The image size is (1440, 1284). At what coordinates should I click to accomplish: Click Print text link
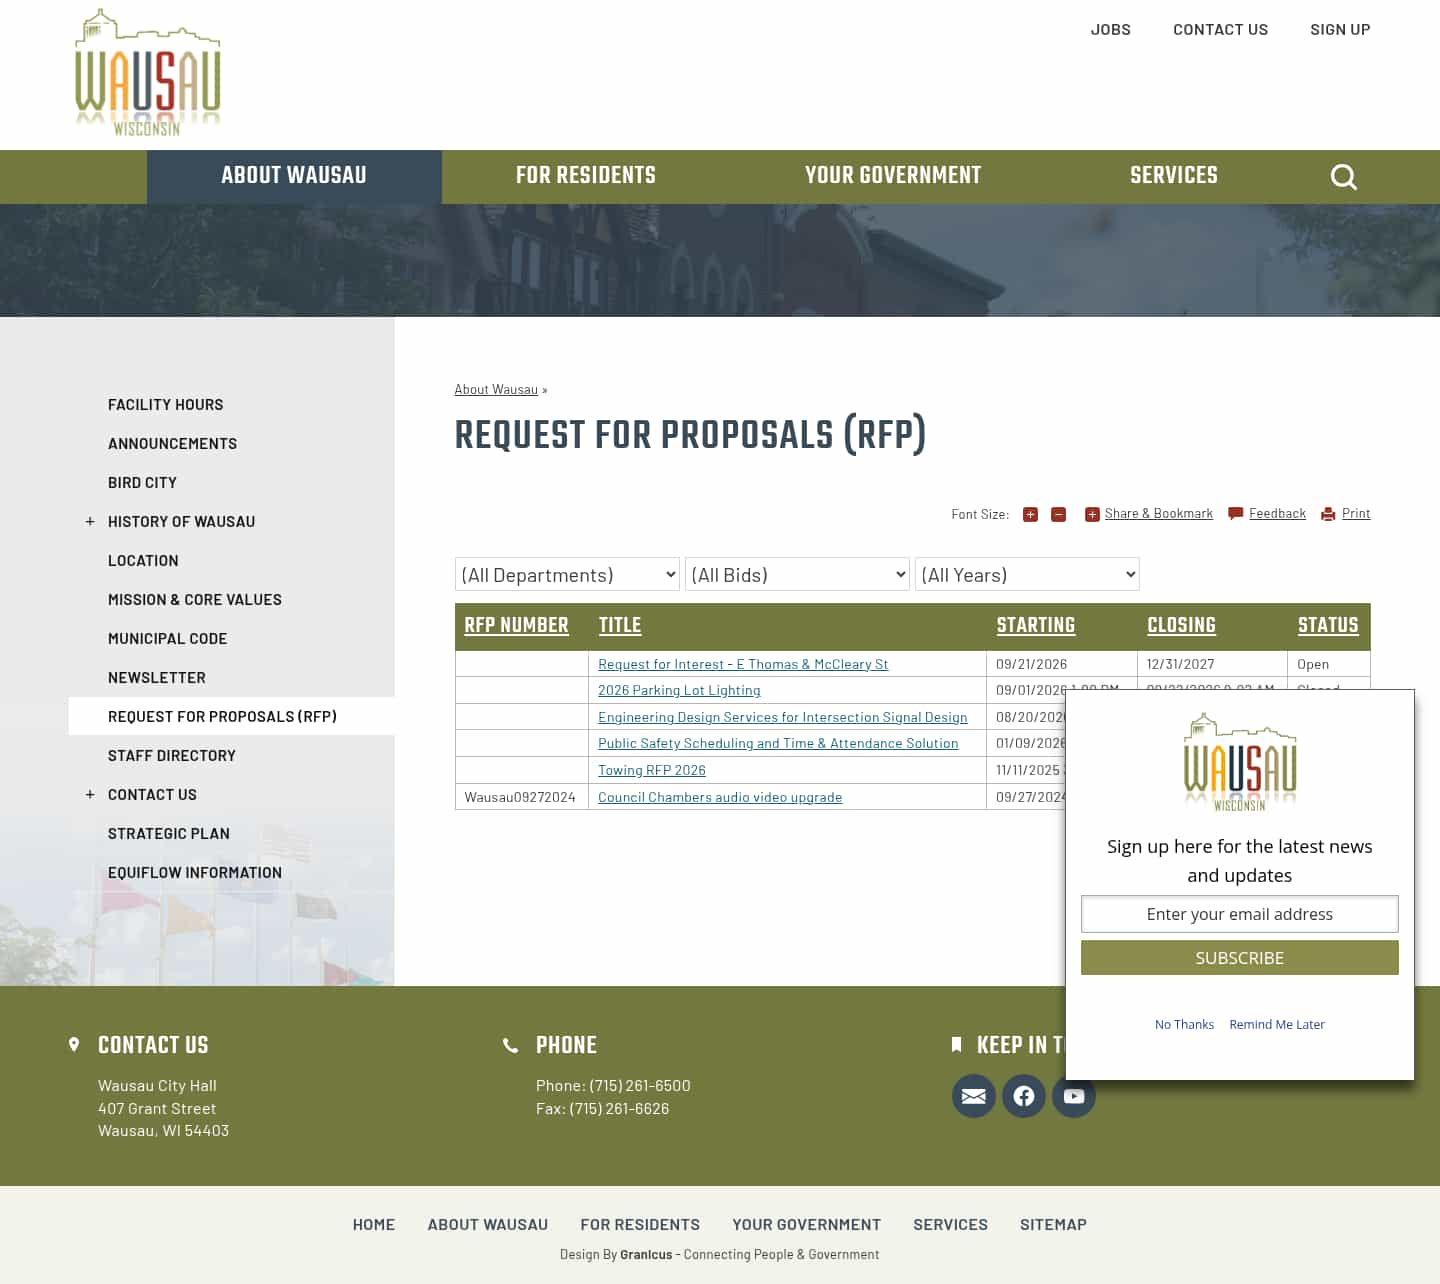1356,513
